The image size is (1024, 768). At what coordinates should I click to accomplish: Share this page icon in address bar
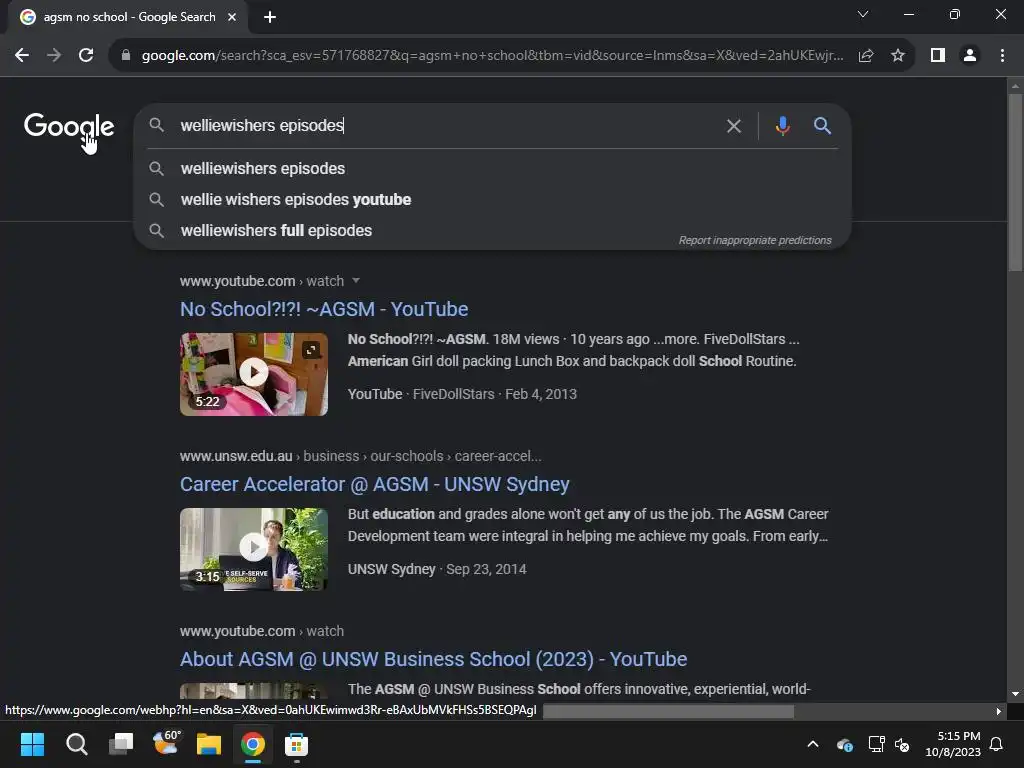866,56
